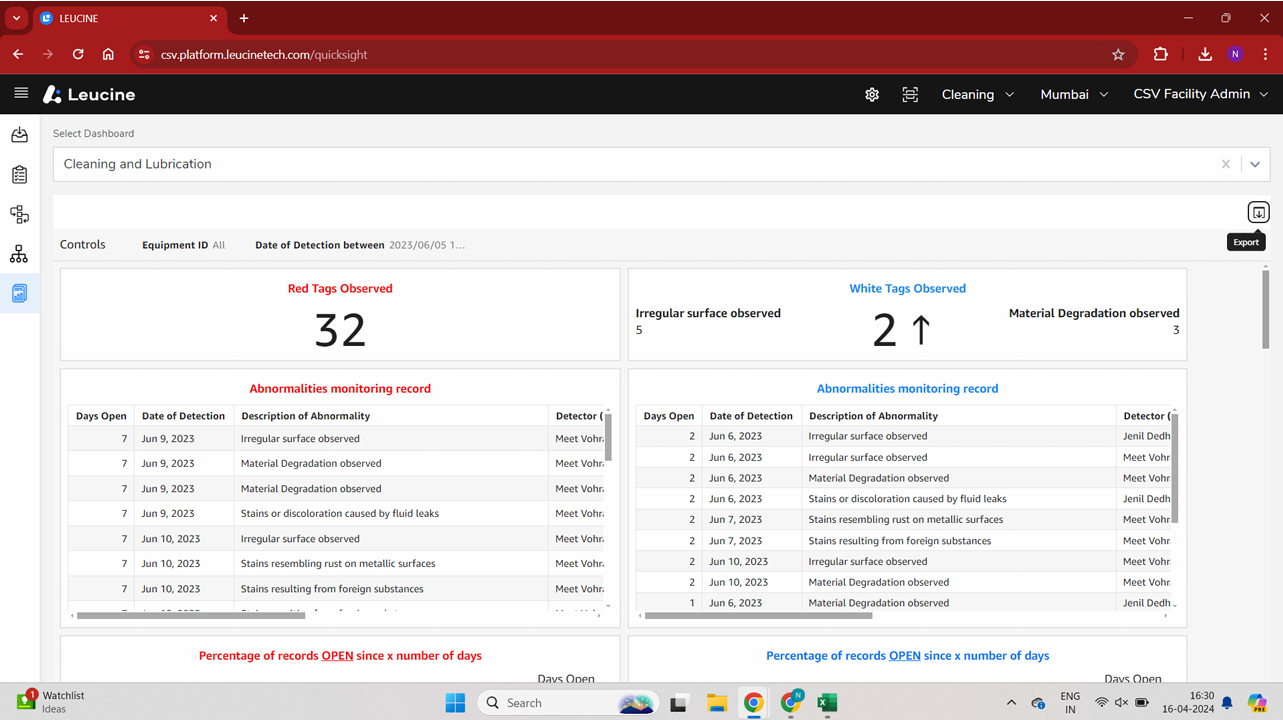Open the hamburger navigation menu

pyautogui.click(x=21, y=93)
